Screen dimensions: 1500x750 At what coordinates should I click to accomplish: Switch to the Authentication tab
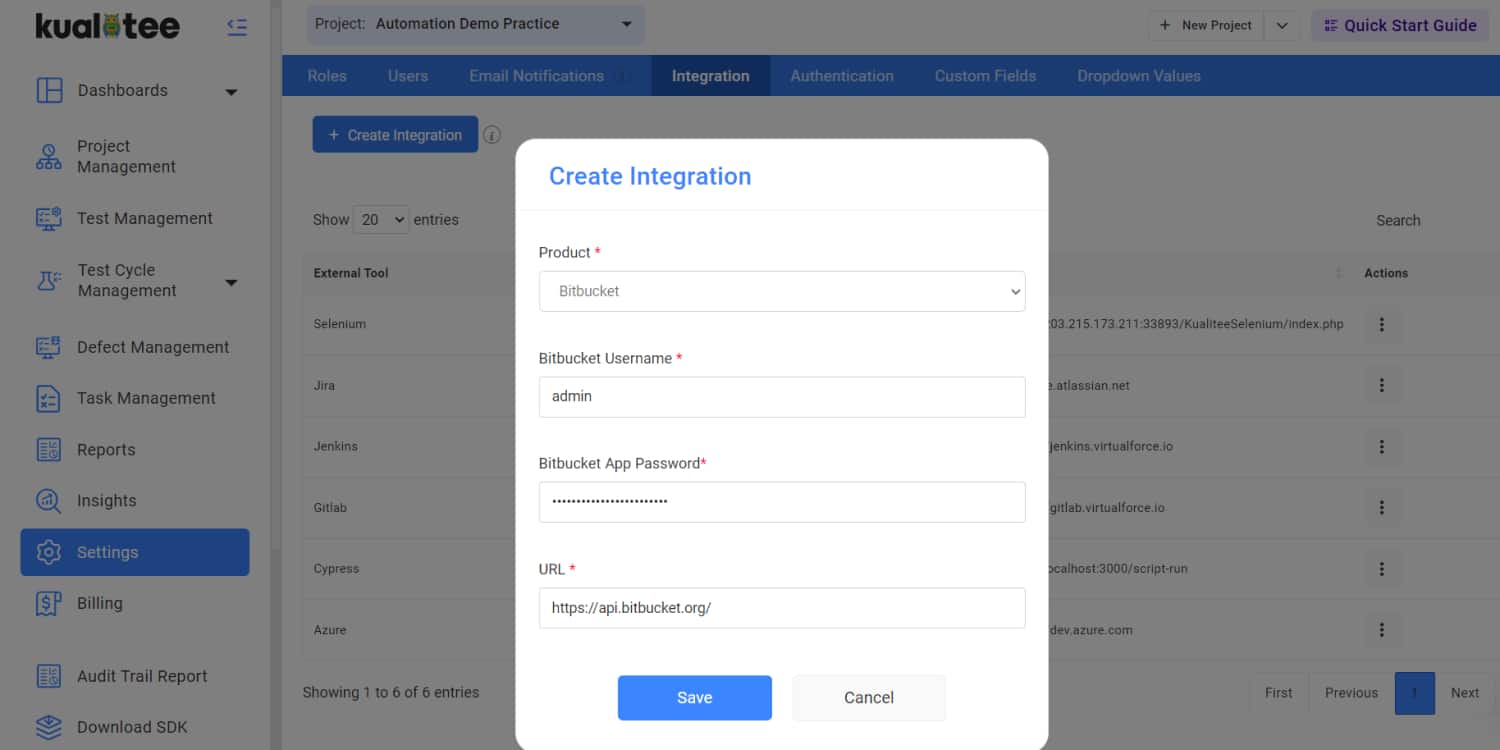841,76
